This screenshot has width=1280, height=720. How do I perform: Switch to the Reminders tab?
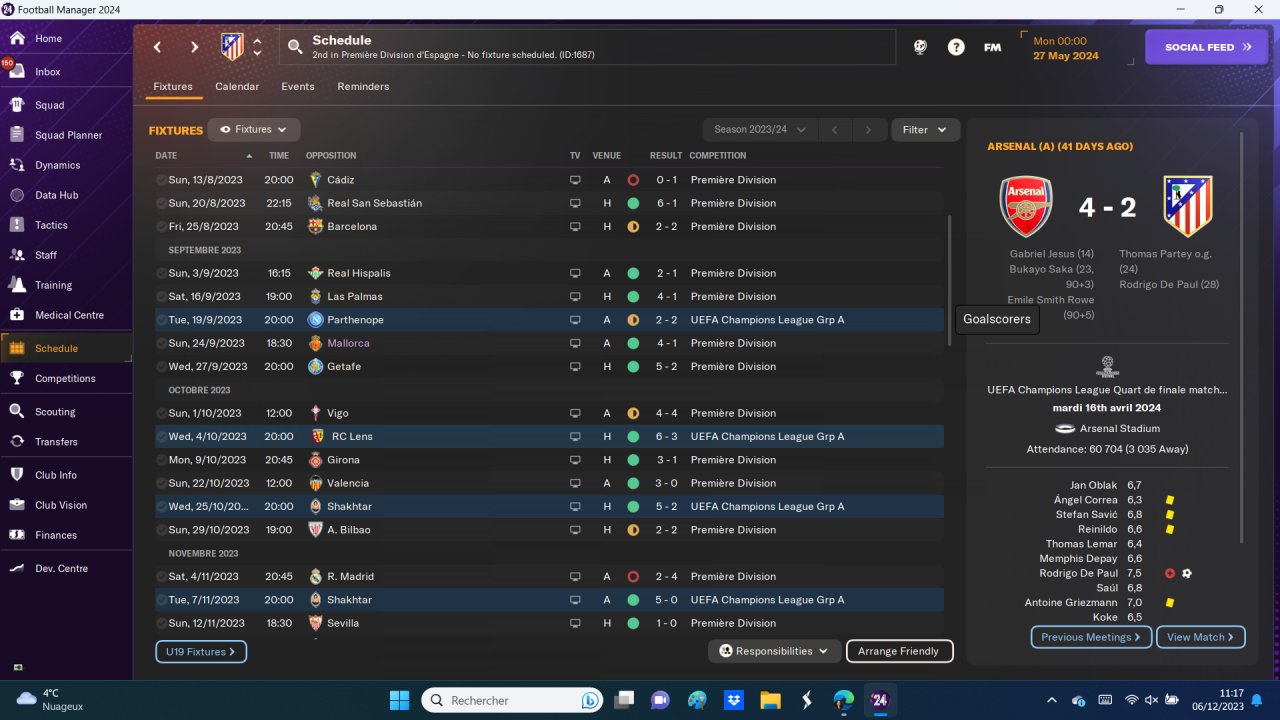pyautogui.click(x=363, y=87)
